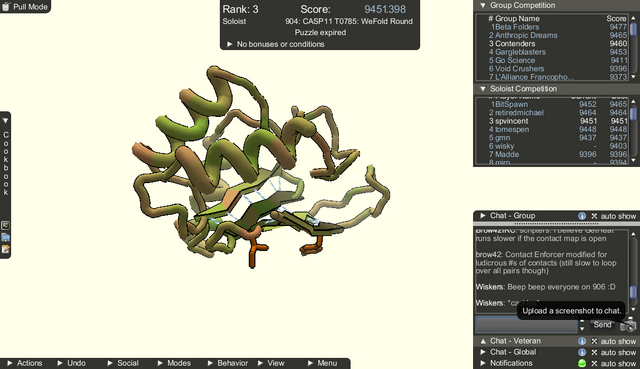Viewport: 640px width, 369px height.
Task: Click the puzzle title CASP11 T0785
Action: click(x=349, y=21)
